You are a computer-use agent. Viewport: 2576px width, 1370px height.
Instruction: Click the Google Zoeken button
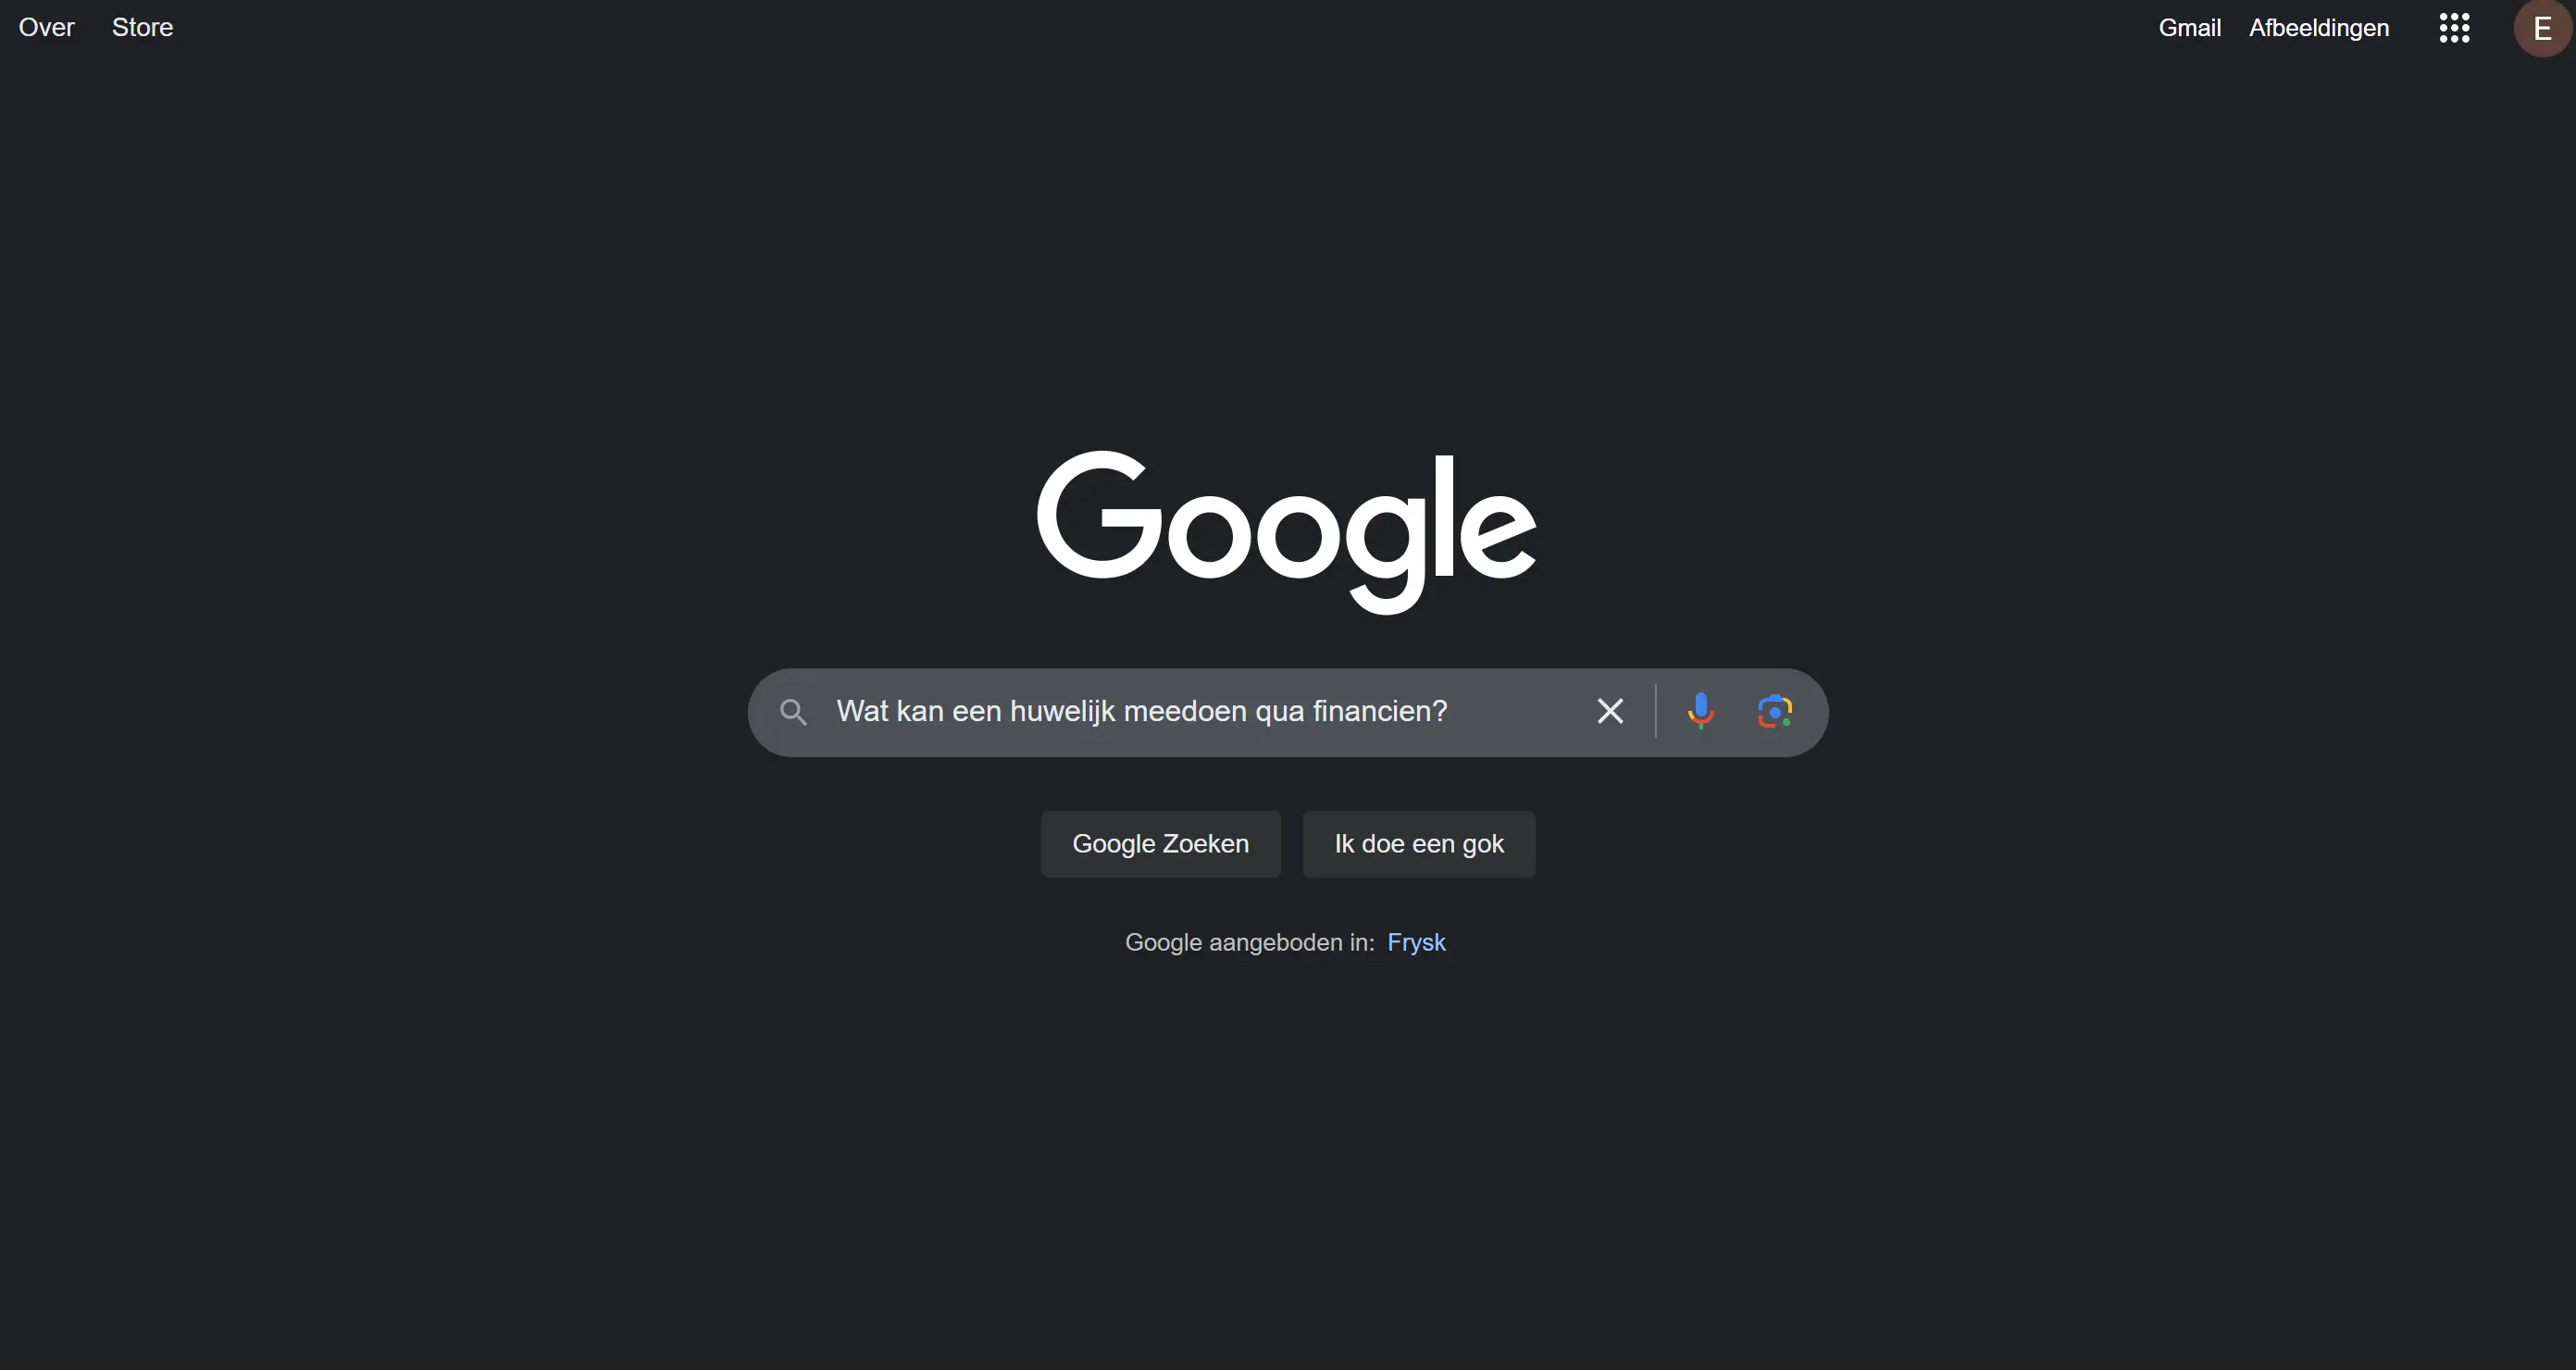click(x=1160, y=844)
